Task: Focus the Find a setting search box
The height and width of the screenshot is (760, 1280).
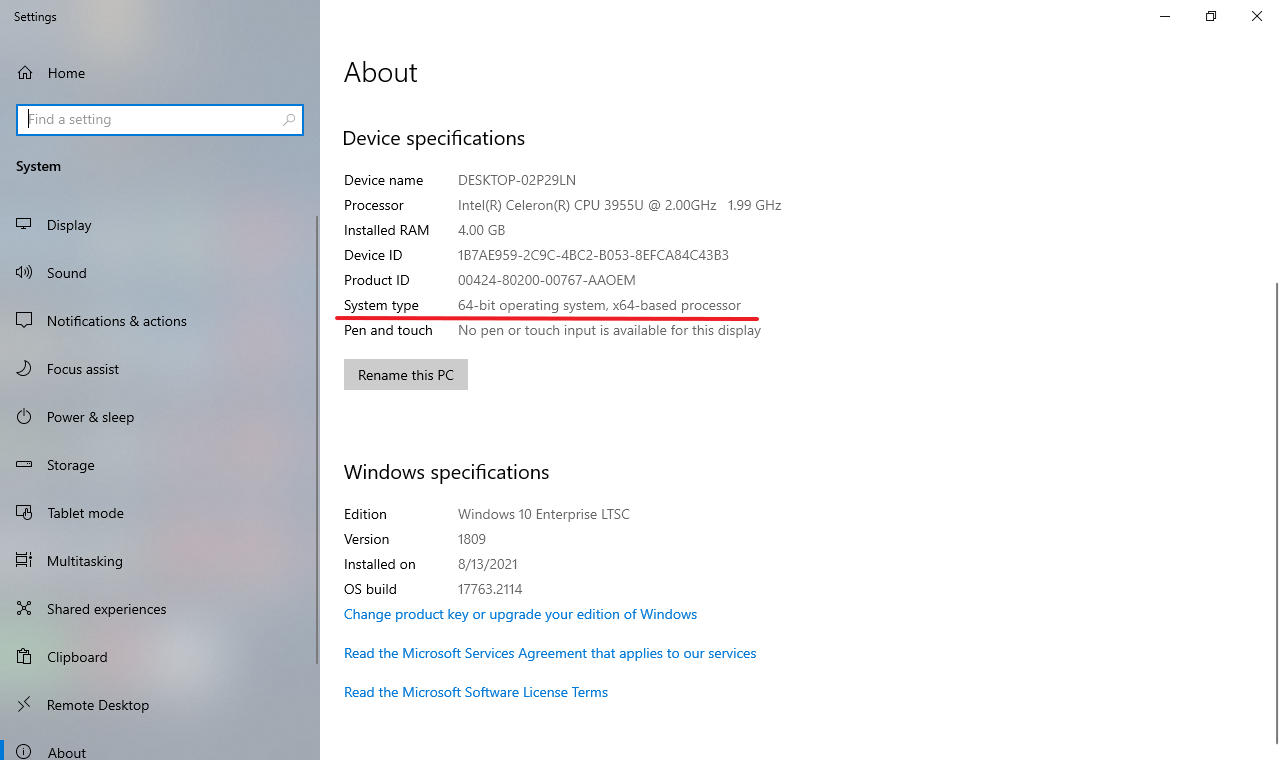Action: tap(150, 120)
